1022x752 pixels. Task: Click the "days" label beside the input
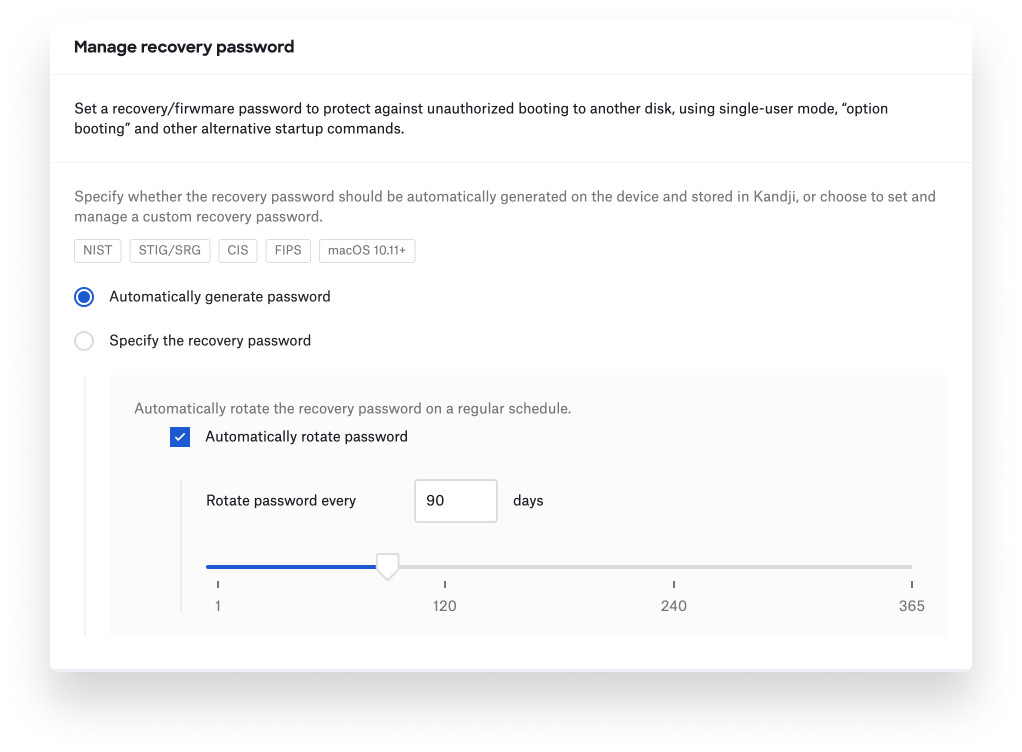click(x=528, y=500)
